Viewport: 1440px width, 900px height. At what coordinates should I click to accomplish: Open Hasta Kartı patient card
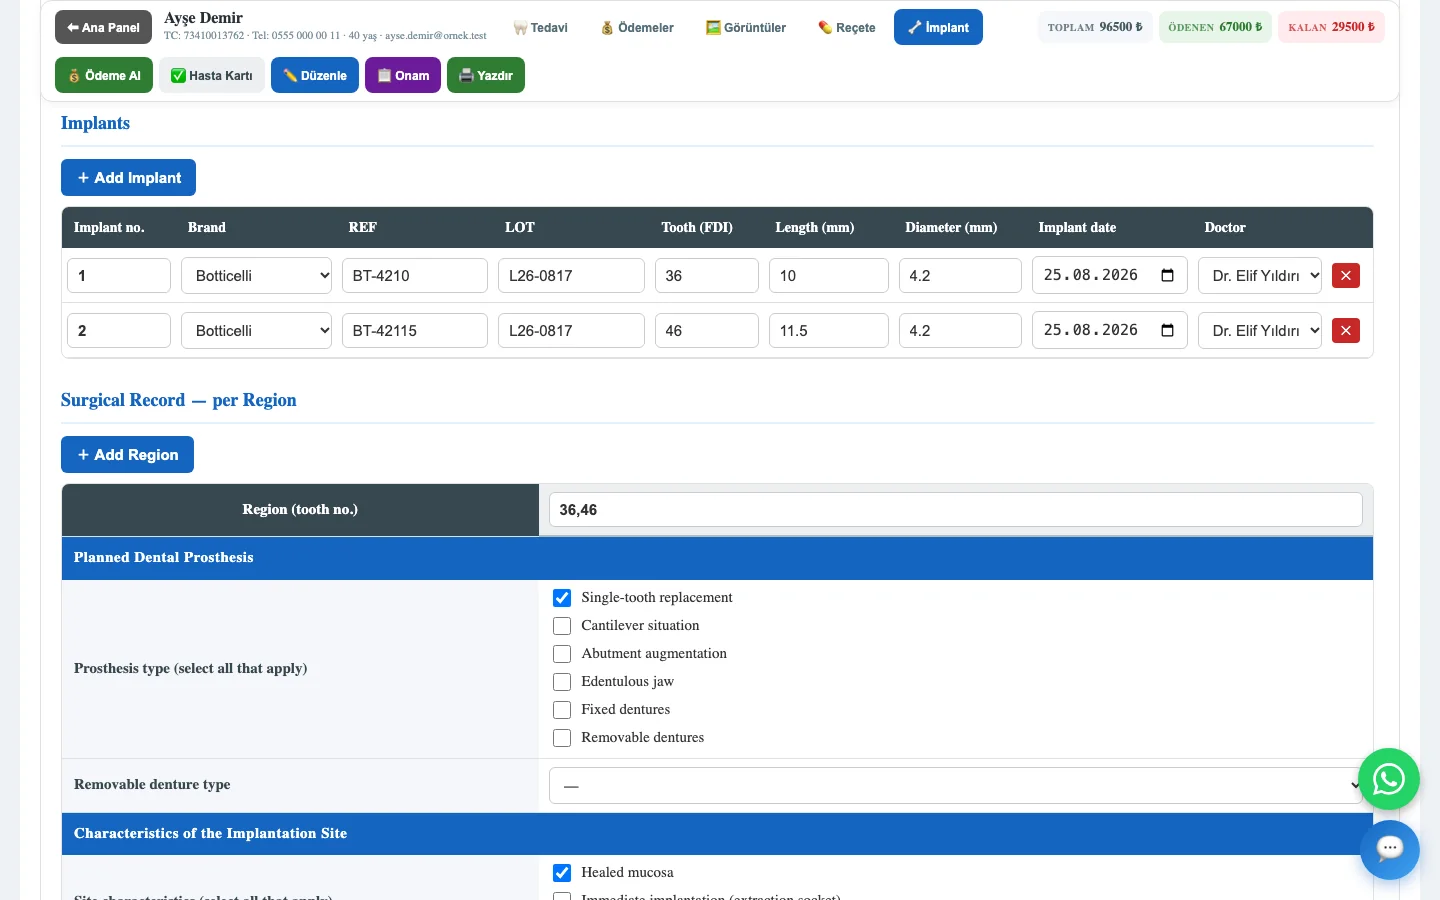[212, 75]
